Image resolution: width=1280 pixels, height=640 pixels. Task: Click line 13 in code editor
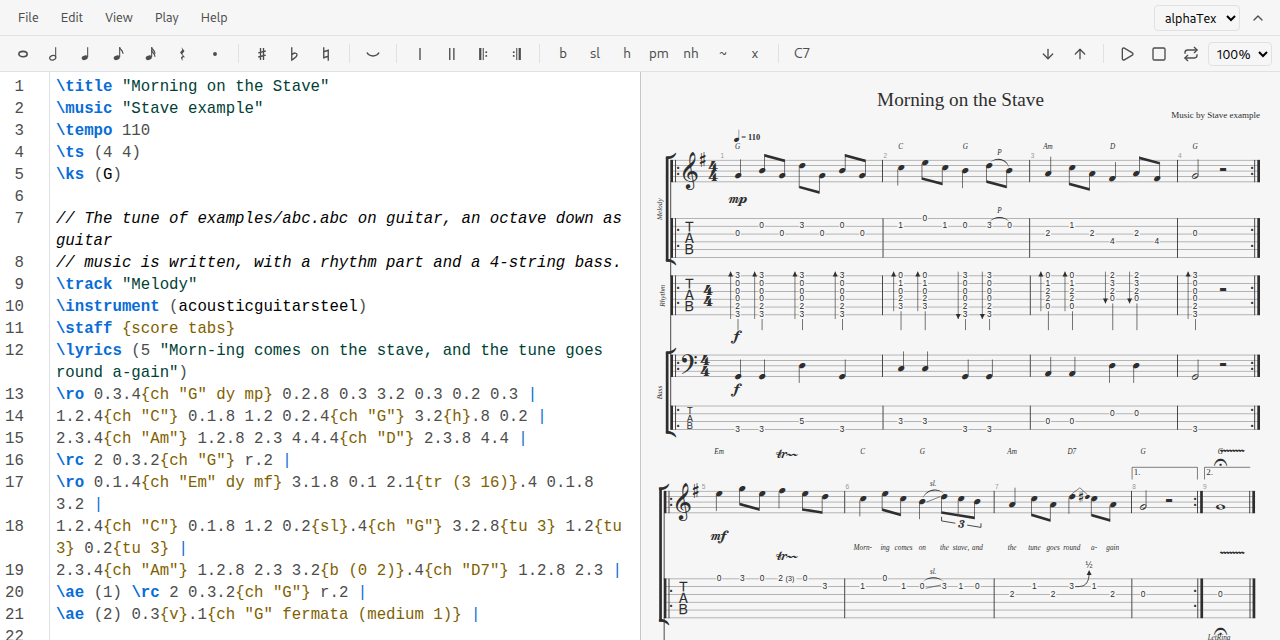tap(340, 394)
